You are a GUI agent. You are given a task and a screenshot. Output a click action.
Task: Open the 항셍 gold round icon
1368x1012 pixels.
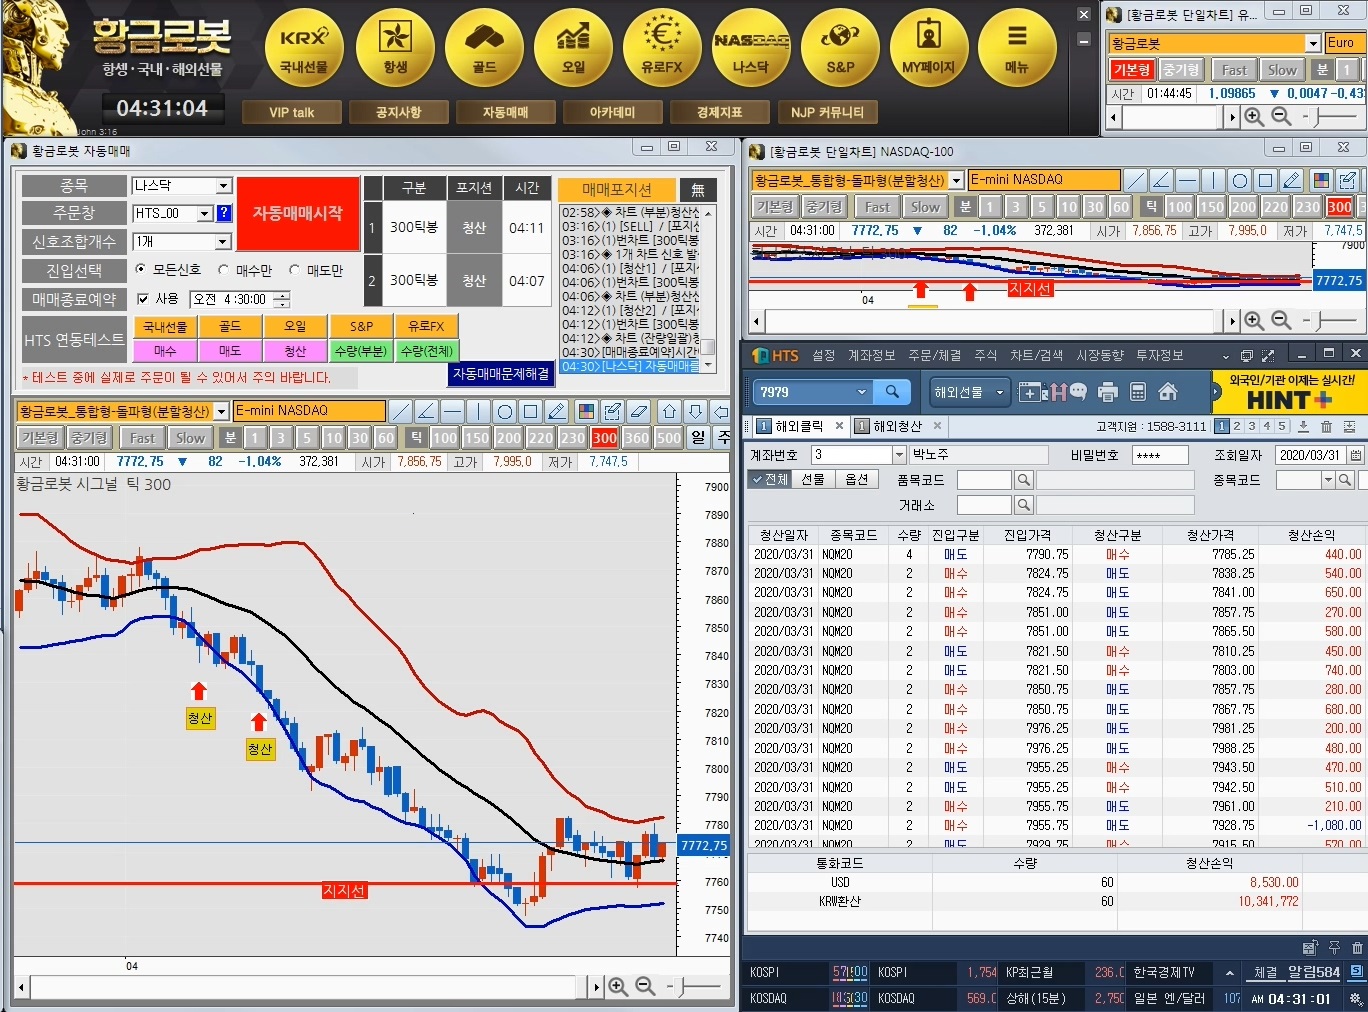(x=395, y=48)
